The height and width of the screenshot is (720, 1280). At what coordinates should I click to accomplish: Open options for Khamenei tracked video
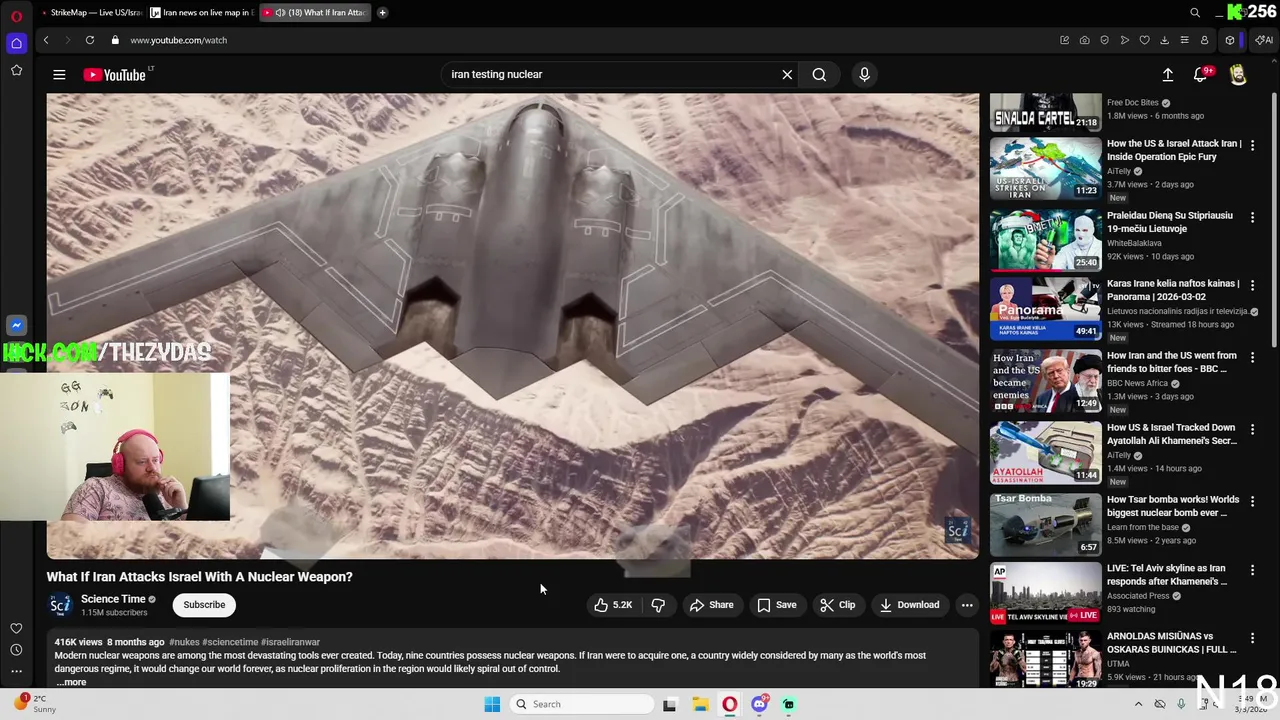1252,429
